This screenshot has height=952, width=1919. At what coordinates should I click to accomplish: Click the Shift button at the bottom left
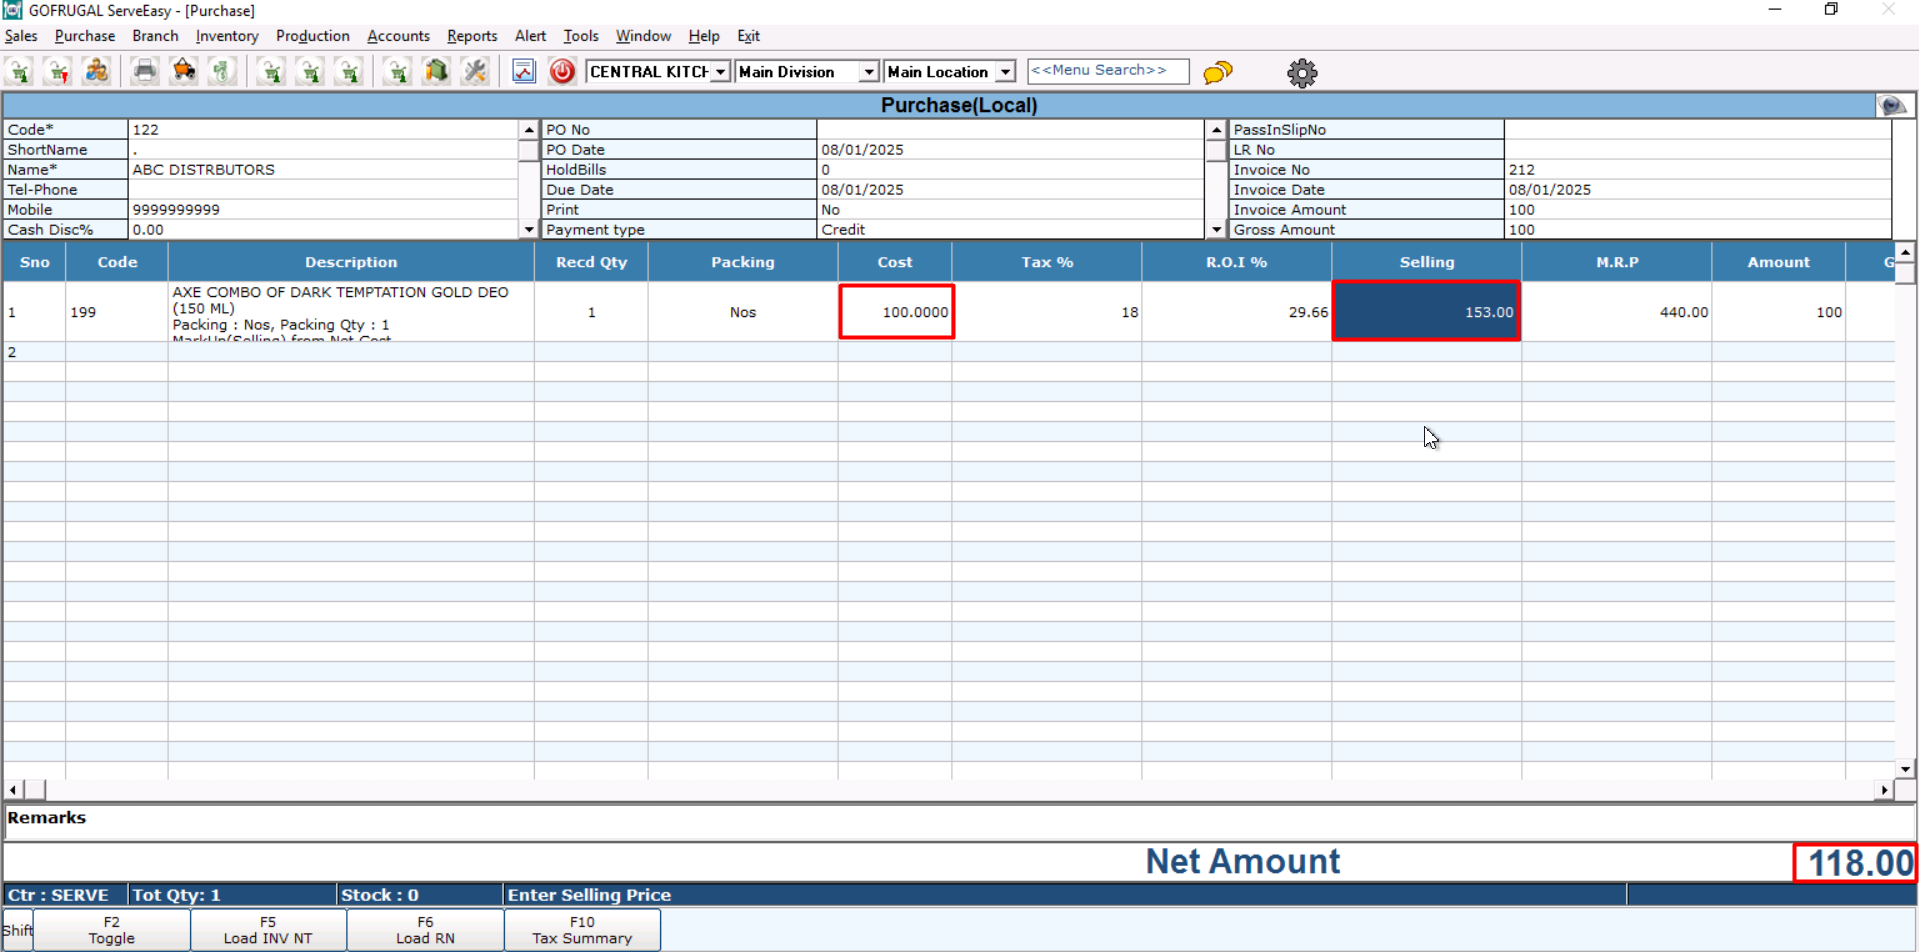[17, 930]
